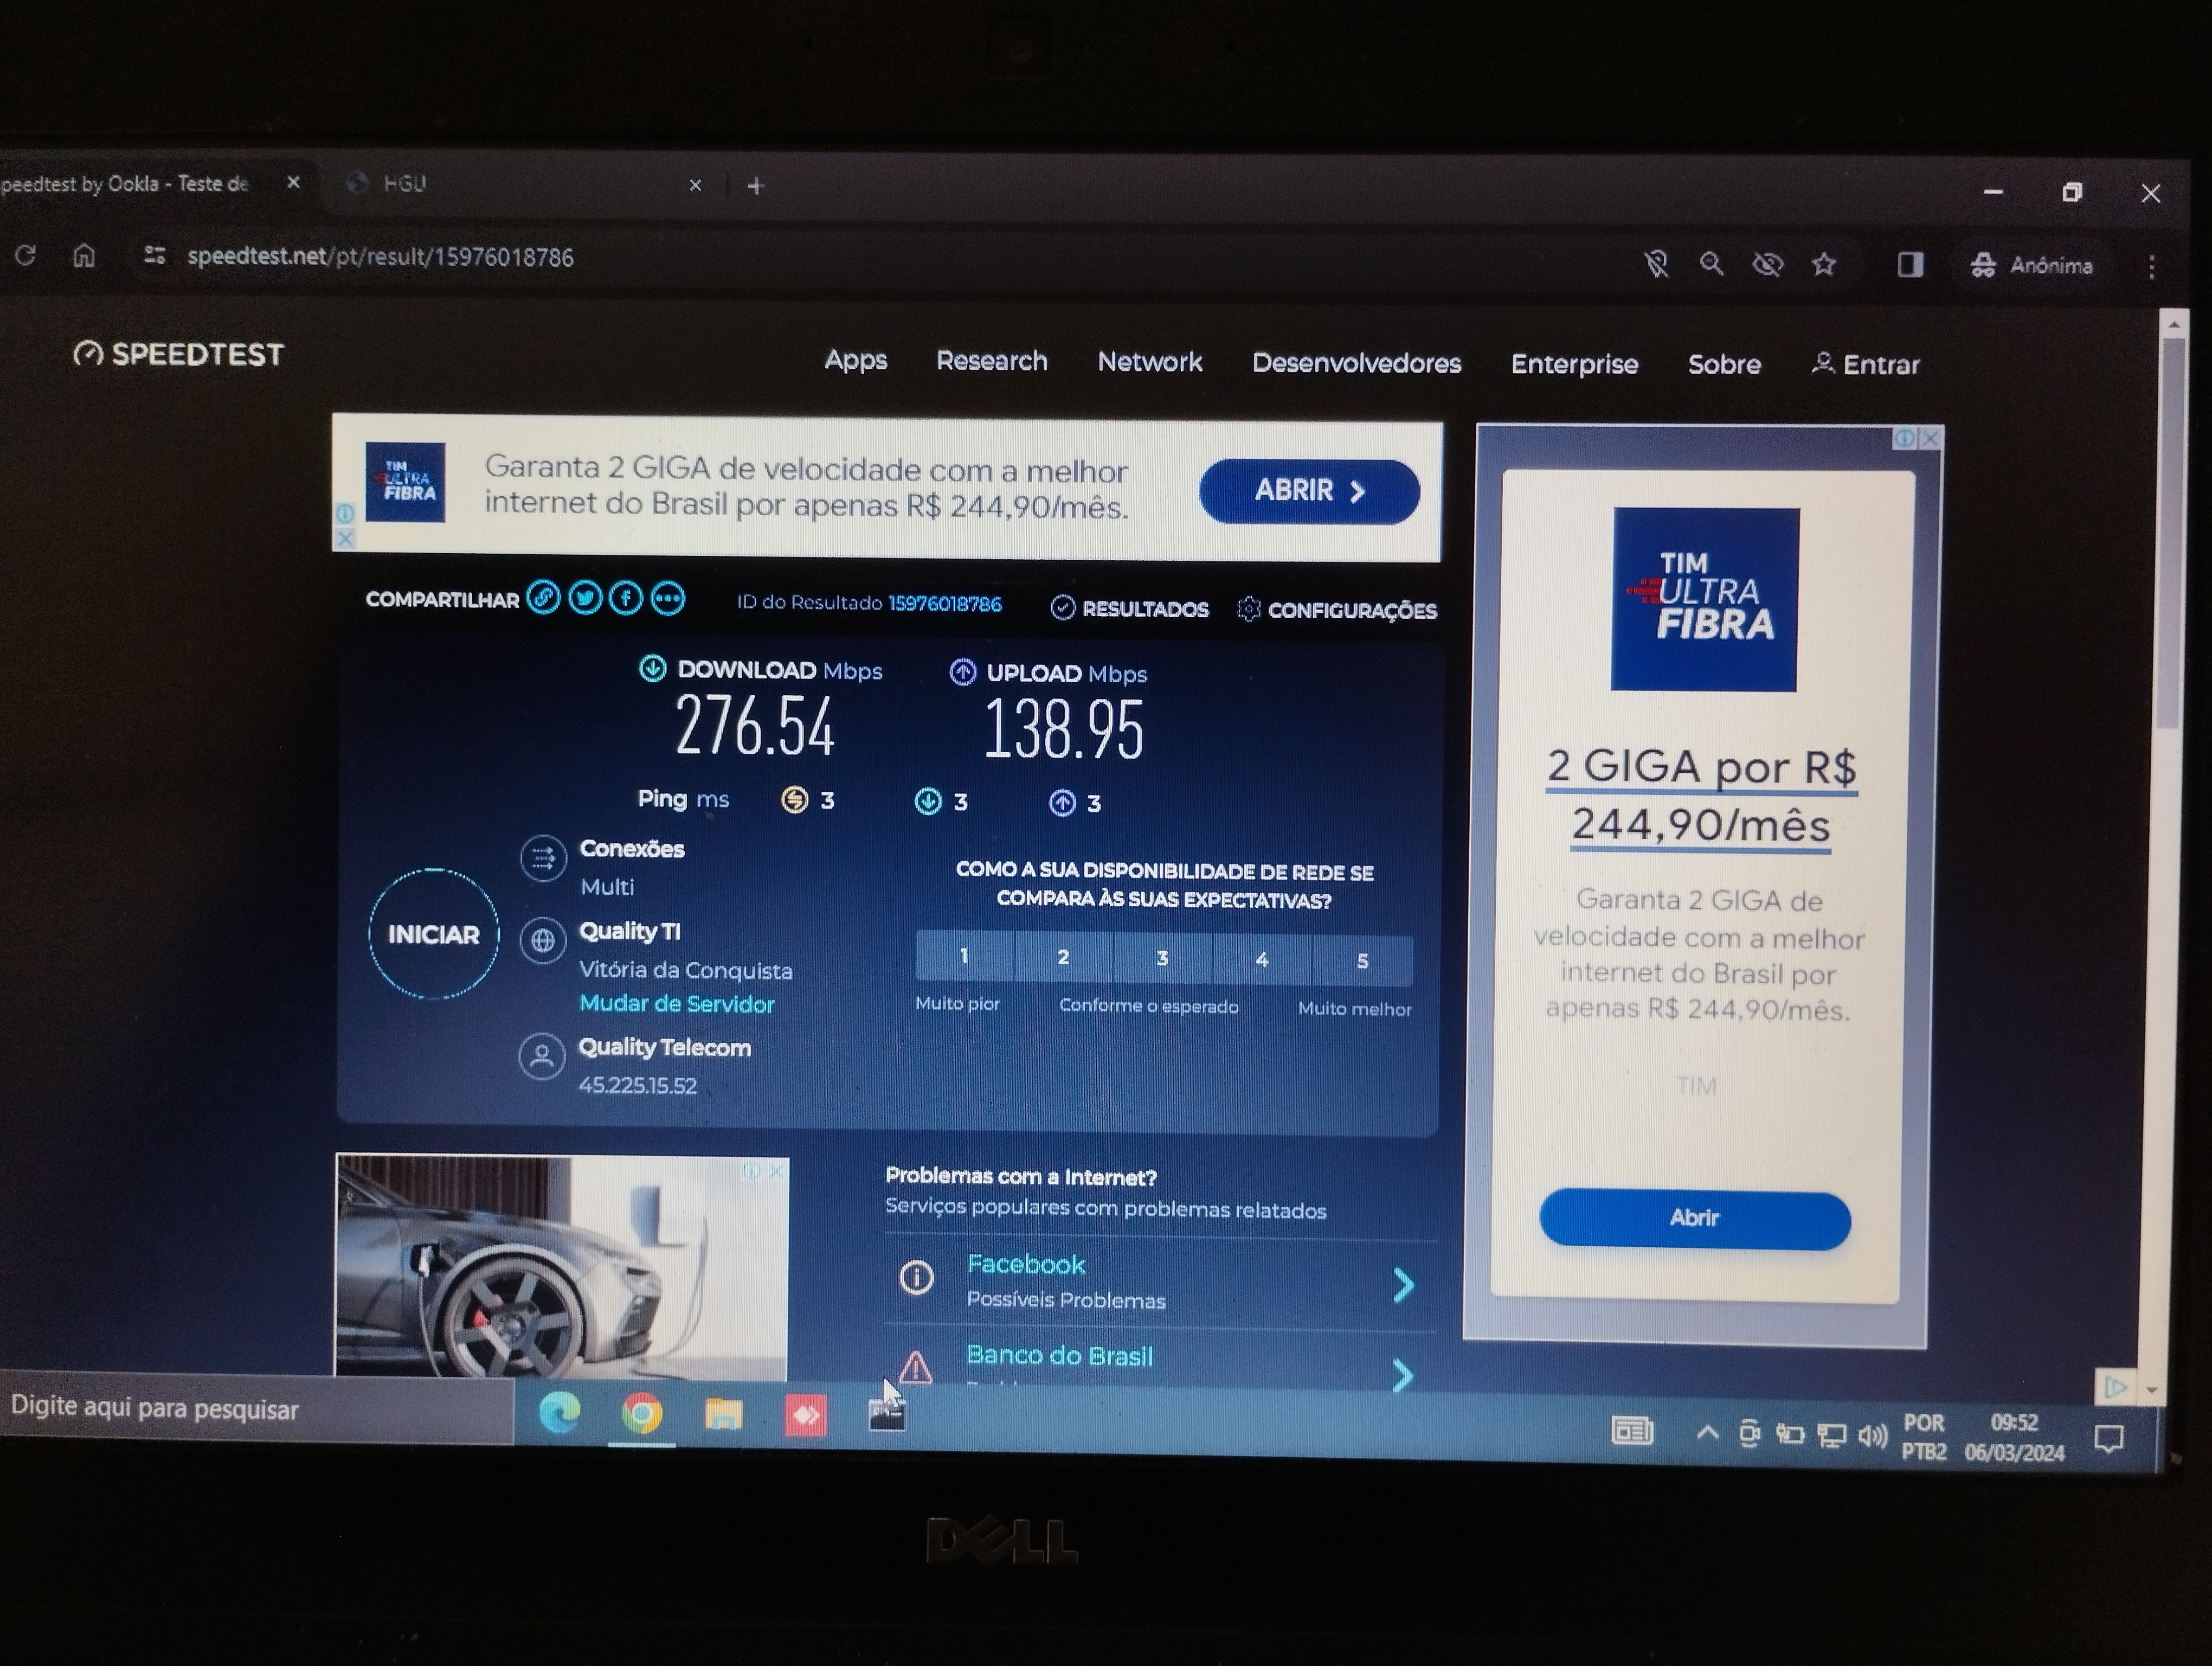Select rating 3 Conforme o esperado

[x=1162, y=958]
